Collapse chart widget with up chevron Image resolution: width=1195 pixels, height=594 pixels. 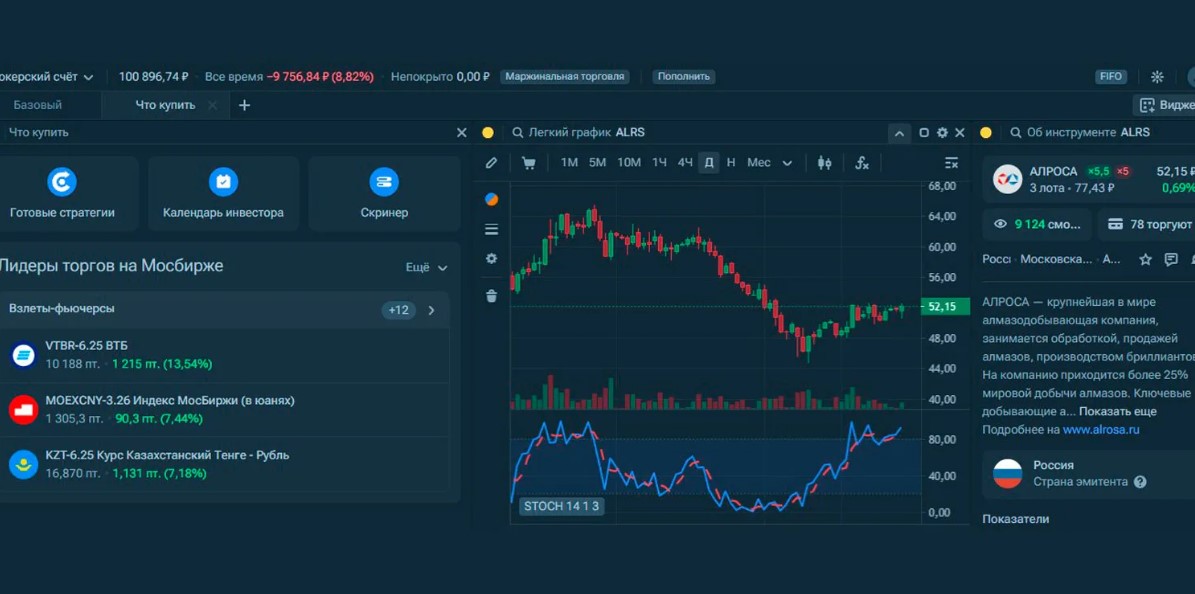tap(899, 133)
